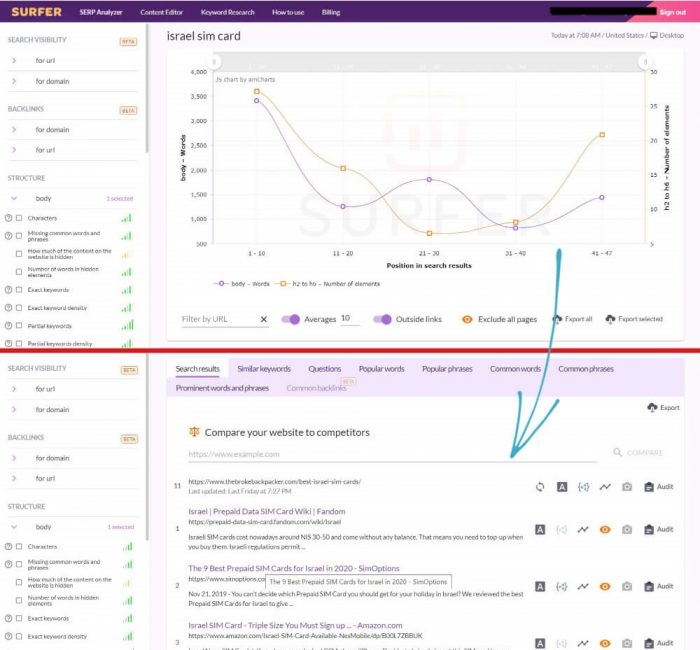Click the 'body - Words' legend marker
Image resolution: width=700 pixels, height=650 pixels.
[221, 283]
